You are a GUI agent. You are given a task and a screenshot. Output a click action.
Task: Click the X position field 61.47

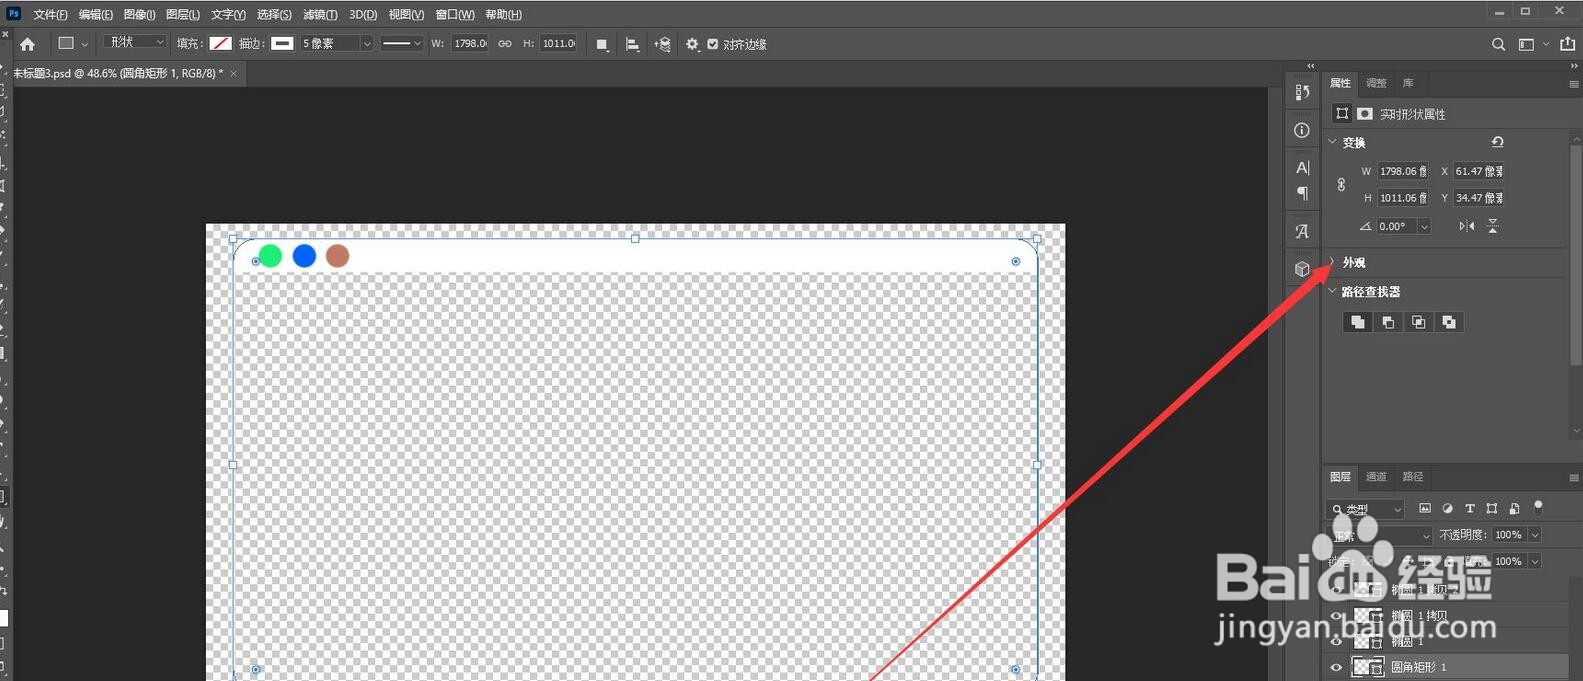click(1479, 171)
